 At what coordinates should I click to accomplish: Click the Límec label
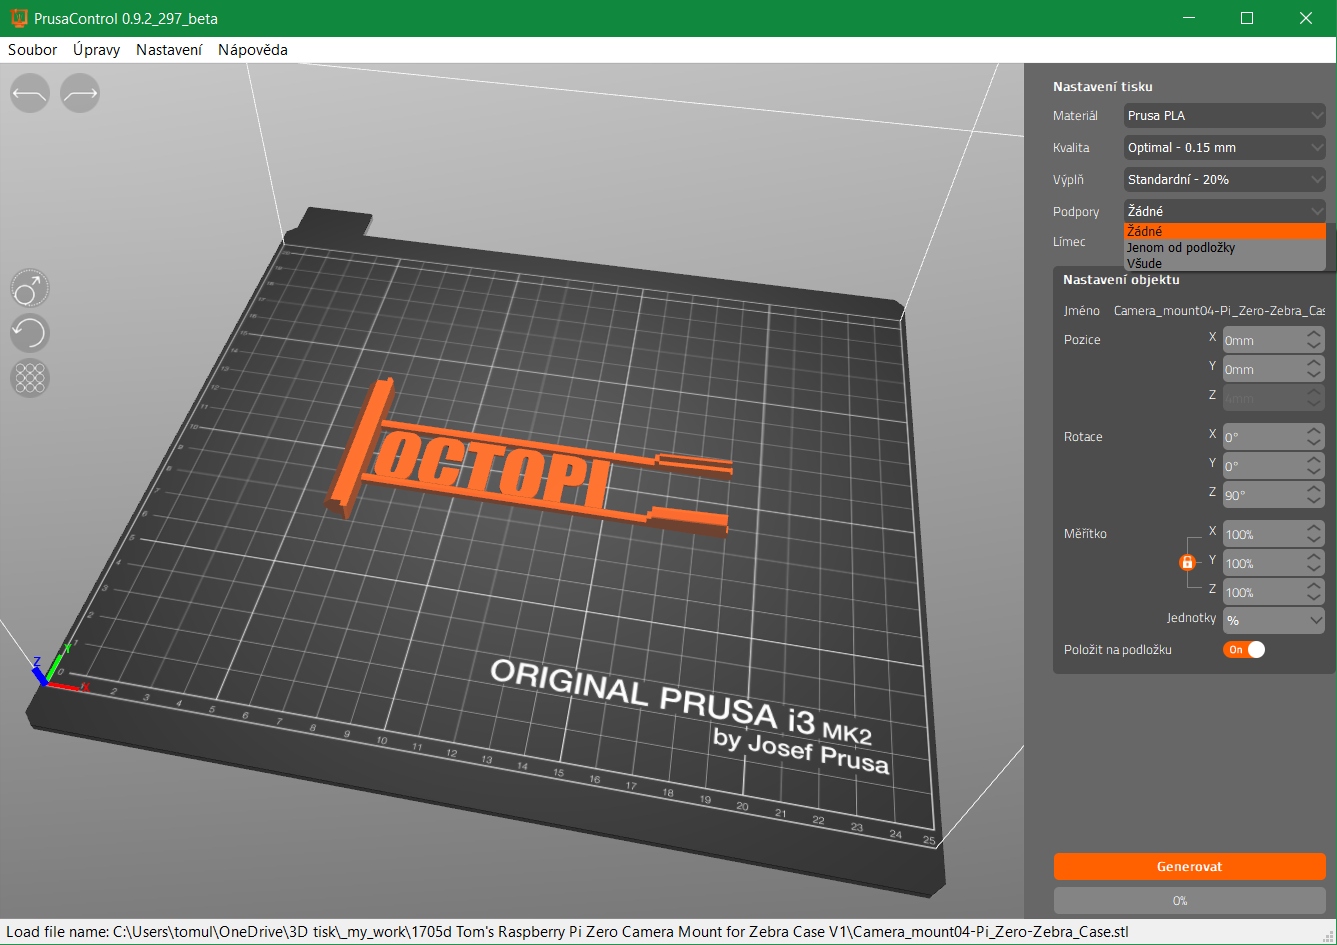click(1069, 242)
